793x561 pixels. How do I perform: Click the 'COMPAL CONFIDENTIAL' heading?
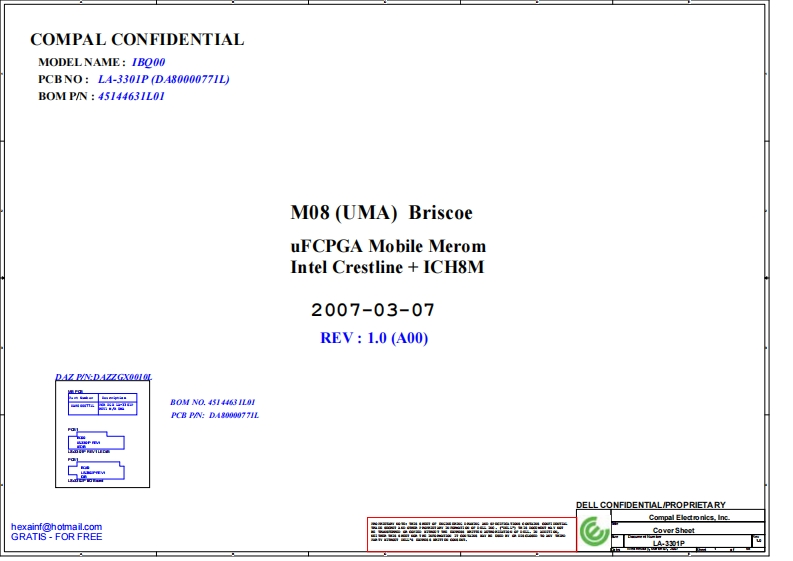click(x=137, y=39)
